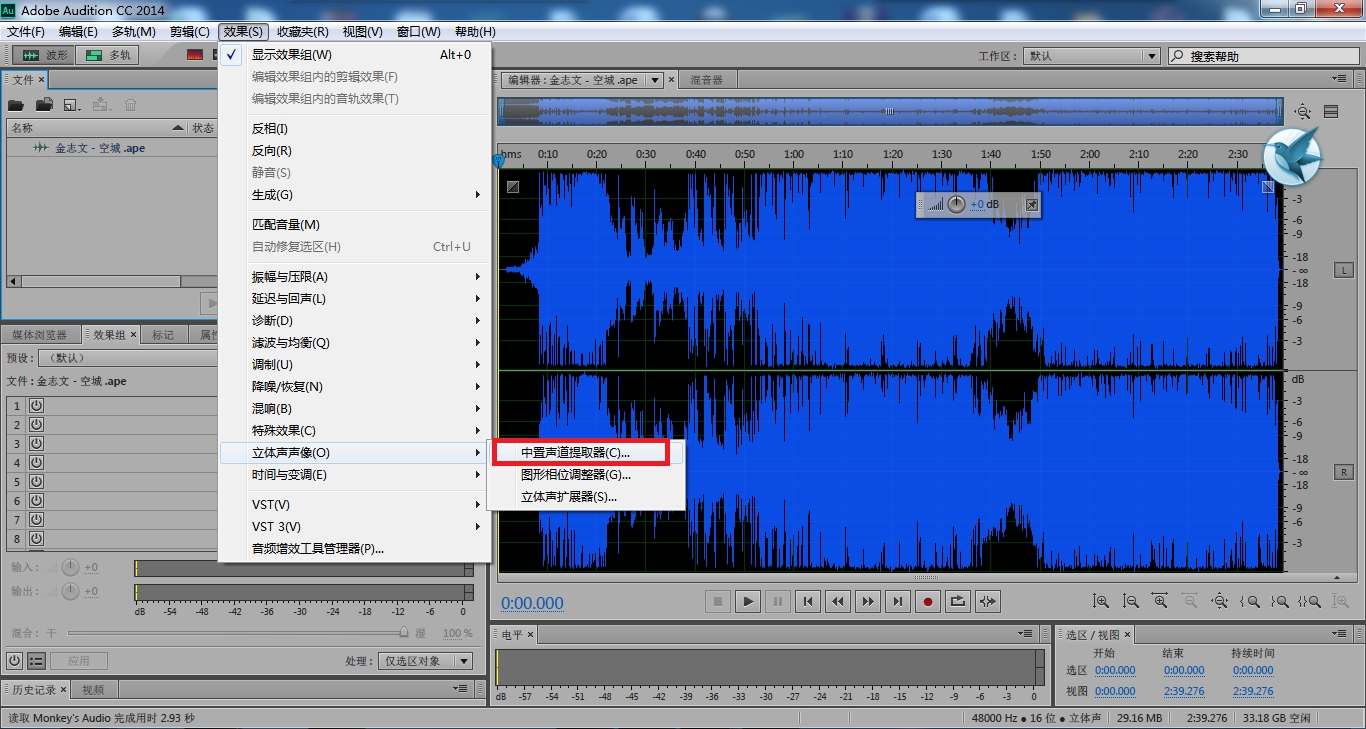Click zoom to out point icon
Viewport: 1366px width, 729px height.
click(1279, 601)
